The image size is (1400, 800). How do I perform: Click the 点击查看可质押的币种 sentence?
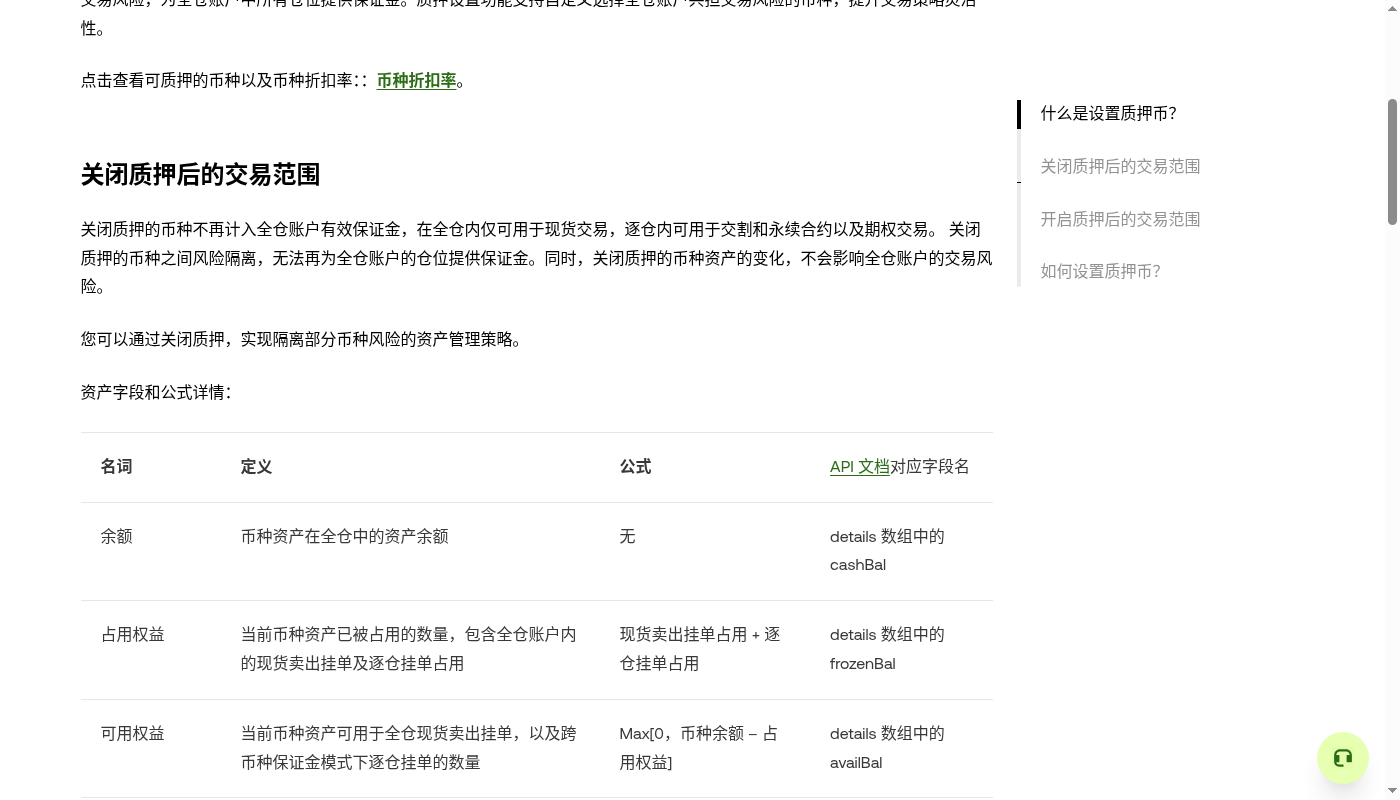274,81
